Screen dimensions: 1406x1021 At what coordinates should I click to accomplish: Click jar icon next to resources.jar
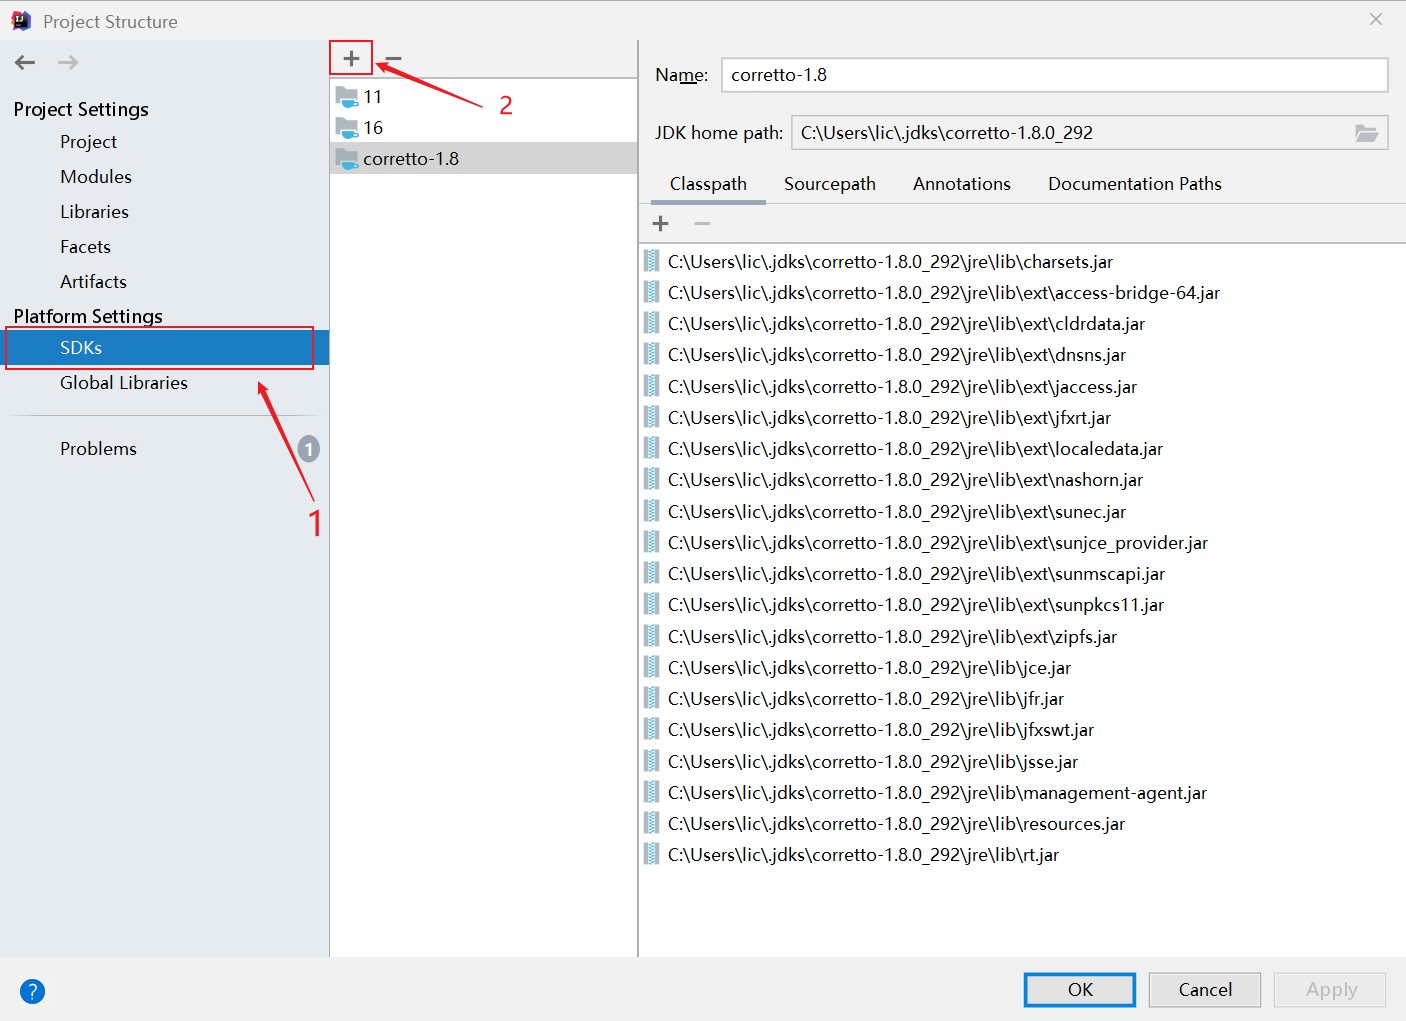(651, 823)
